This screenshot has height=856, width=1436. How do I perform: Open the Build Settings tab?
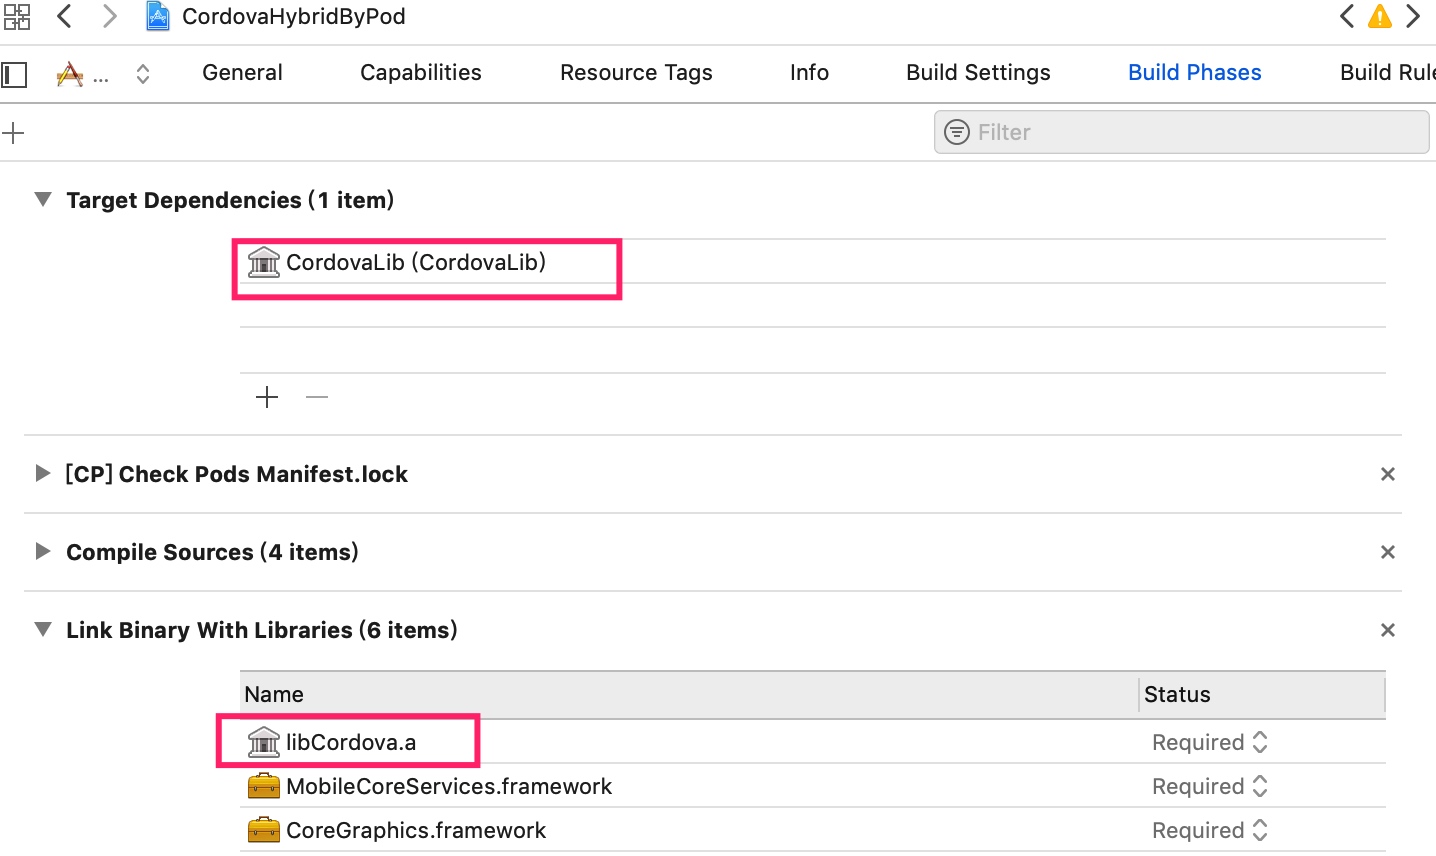pos(978,73)
